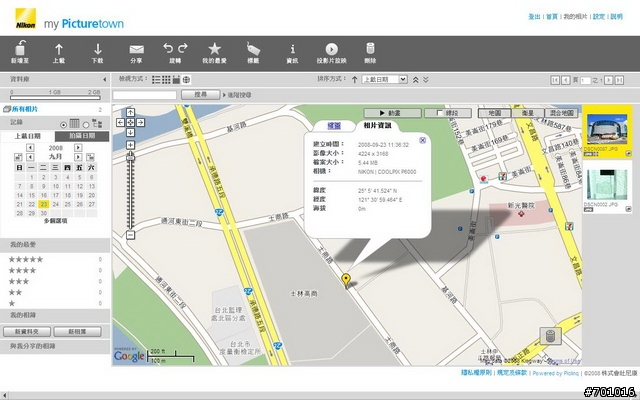Click the double chevron down expand icon
Image resolution: width=640 pixels, height=400 pixels.
click(x=426, y=80)
